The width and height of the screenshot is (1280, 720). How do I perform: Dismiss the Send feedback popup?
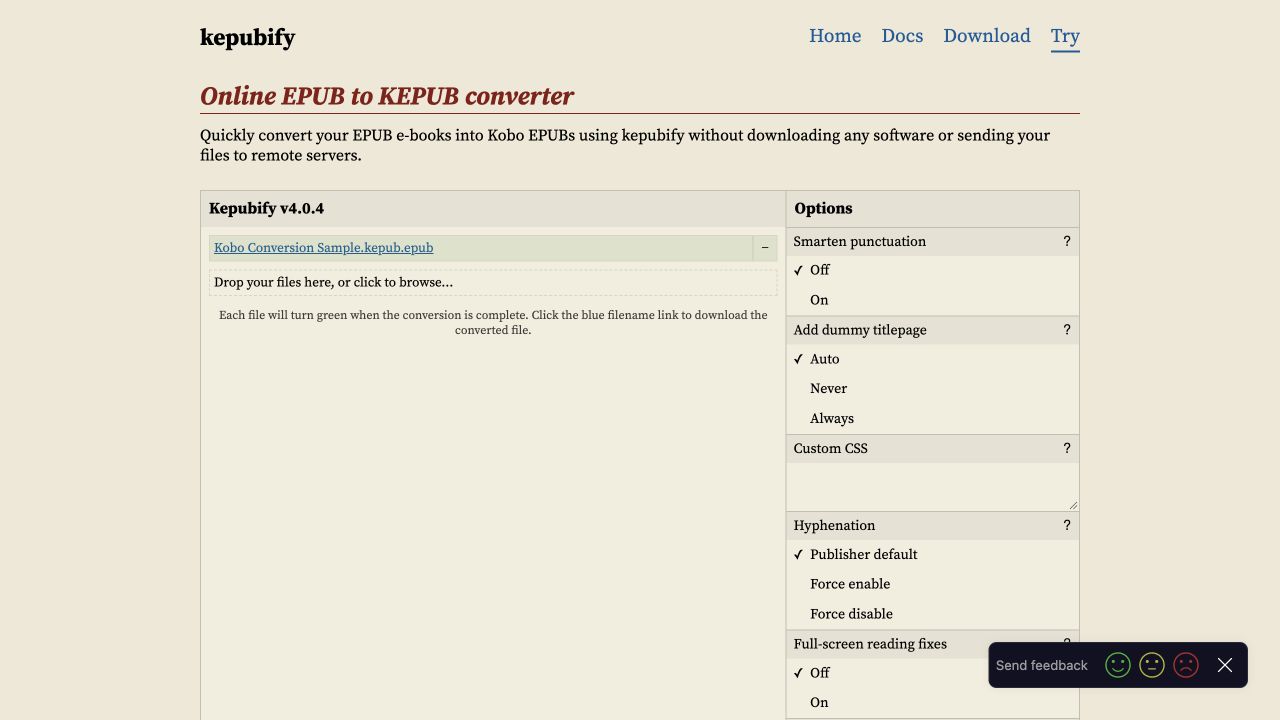click(x=1225, y=665)
